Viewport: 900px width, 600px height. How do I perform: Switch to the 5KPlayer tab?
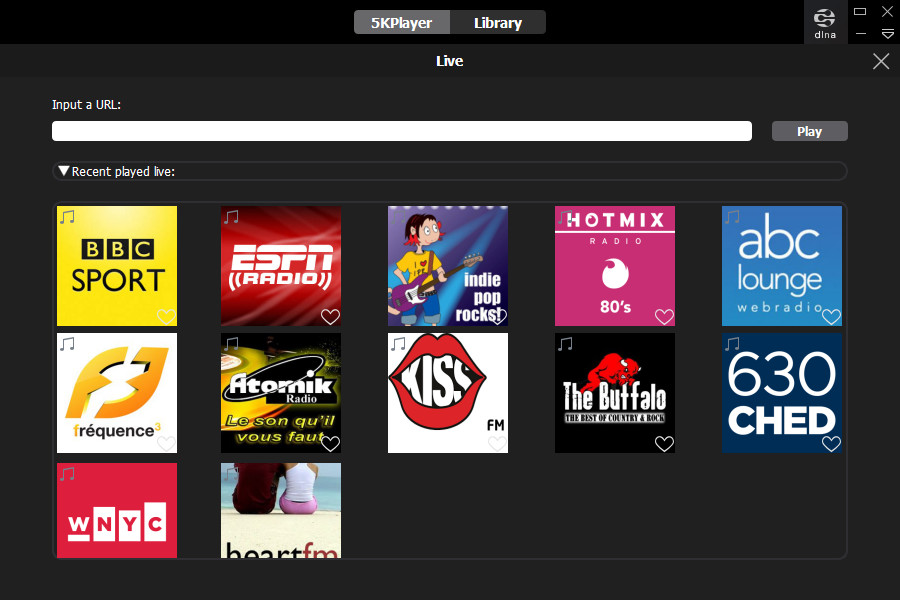pos(401,22)
